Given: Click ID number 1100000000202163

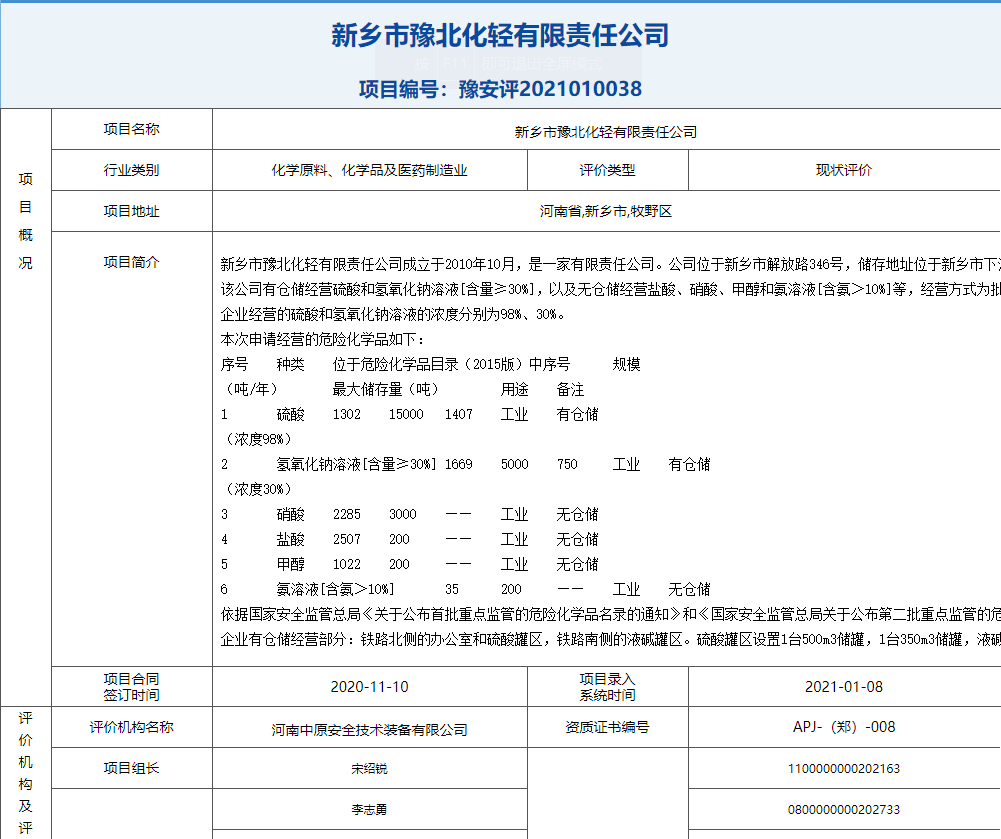Looking at the screenshot, I should click(844, 769).
